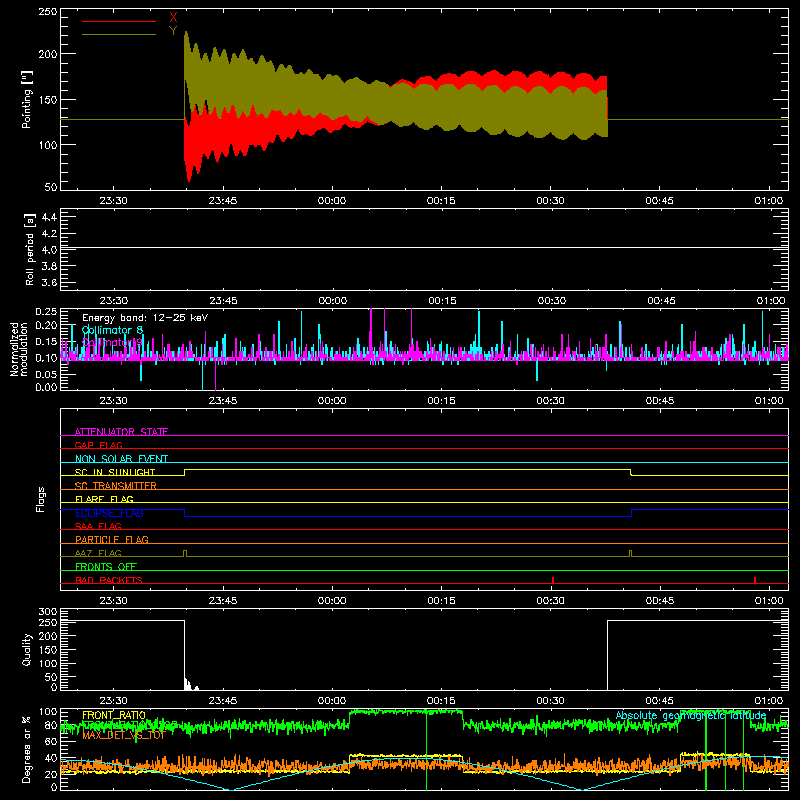Select the Pointing axis title
The width and height of the screenshot is (800, 800).
tap(27, 99)
